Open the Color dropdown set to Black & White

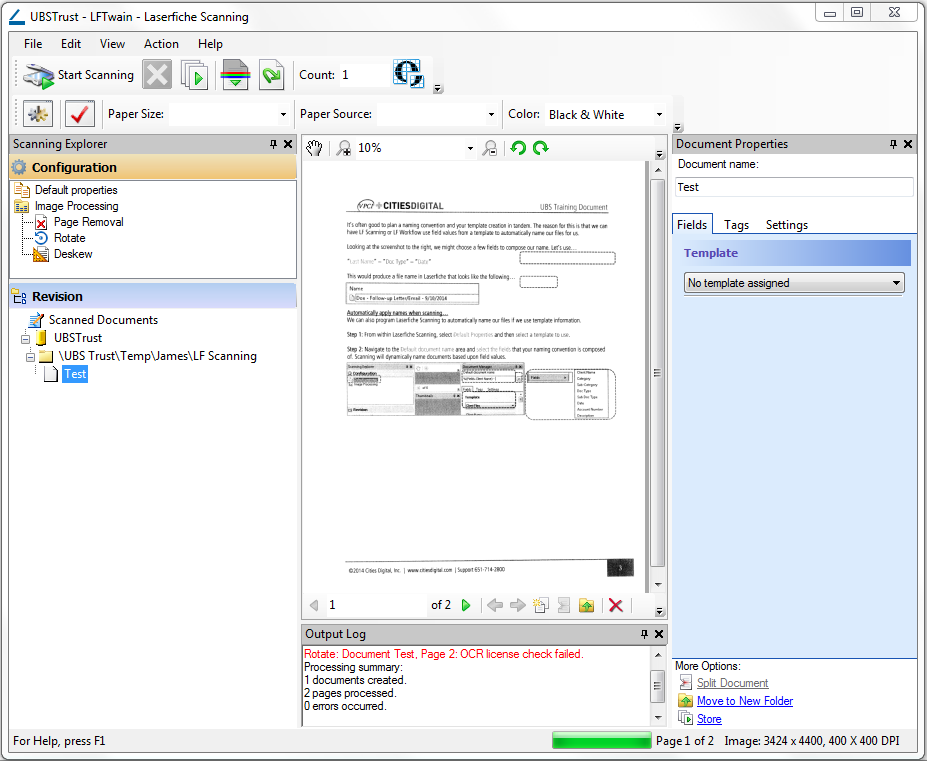605,115
